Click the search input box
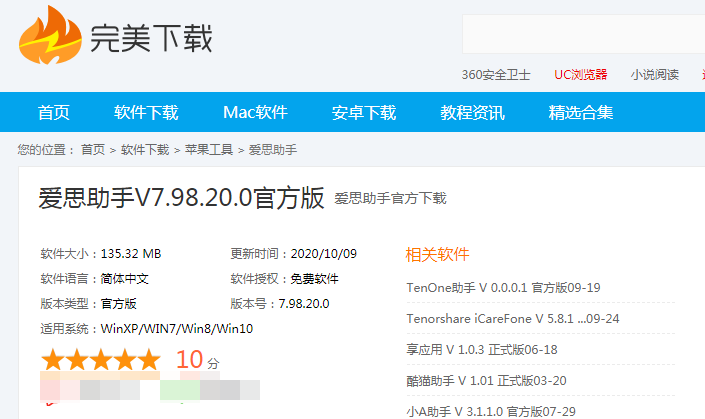 (x=584, y=34)
